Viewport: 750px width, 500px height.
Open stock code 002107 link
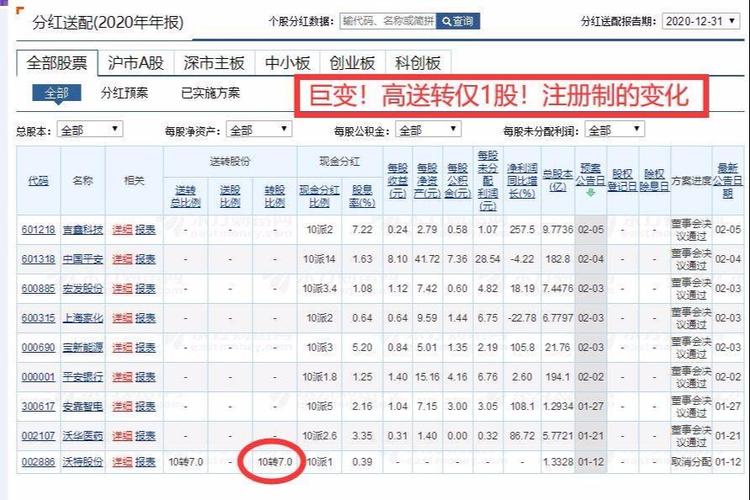coord(38,436)
